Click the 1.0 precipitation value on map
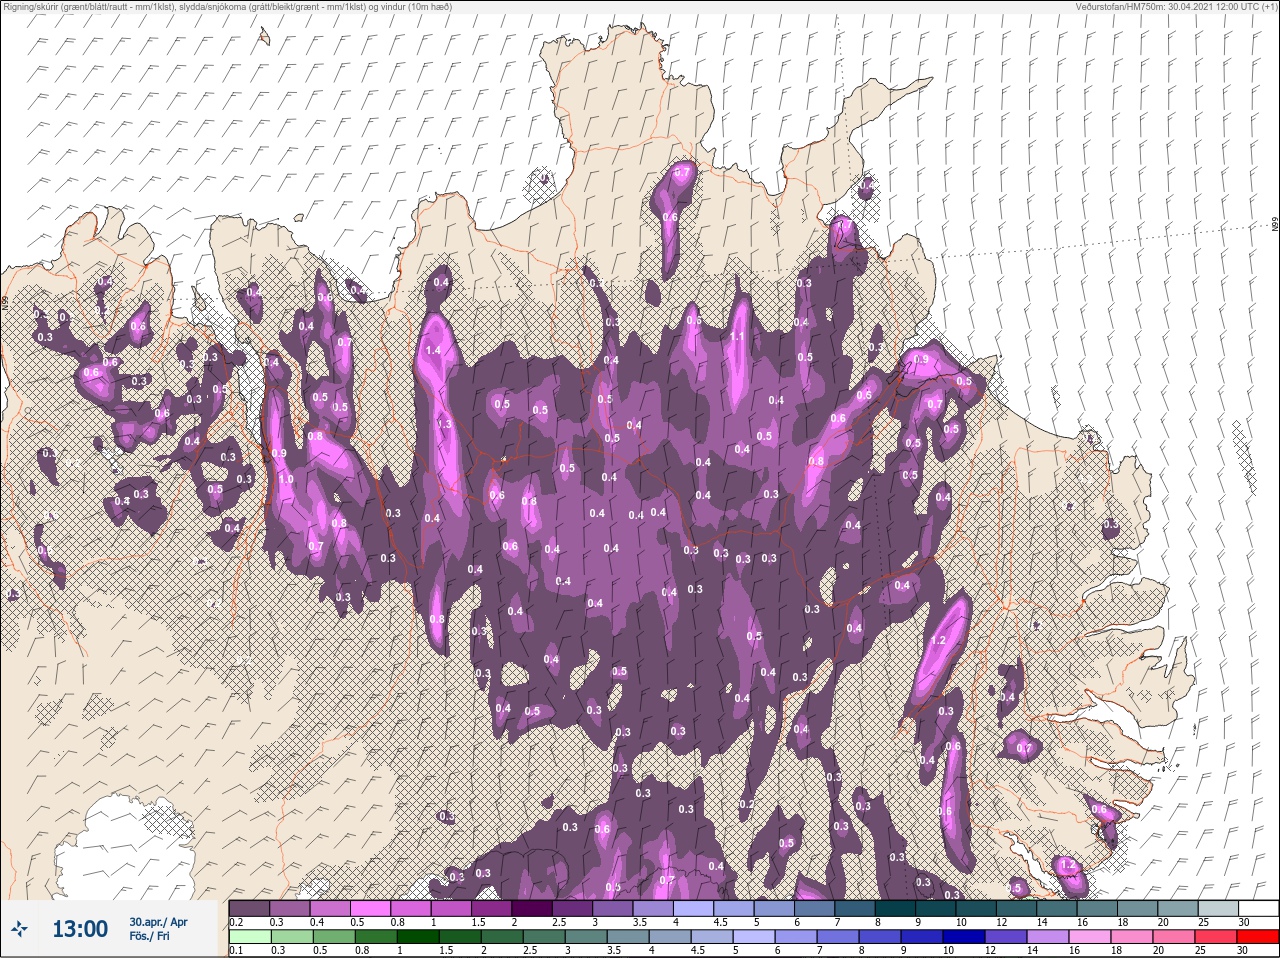Viewport: 1280px width, 958px height. point(286,480)
